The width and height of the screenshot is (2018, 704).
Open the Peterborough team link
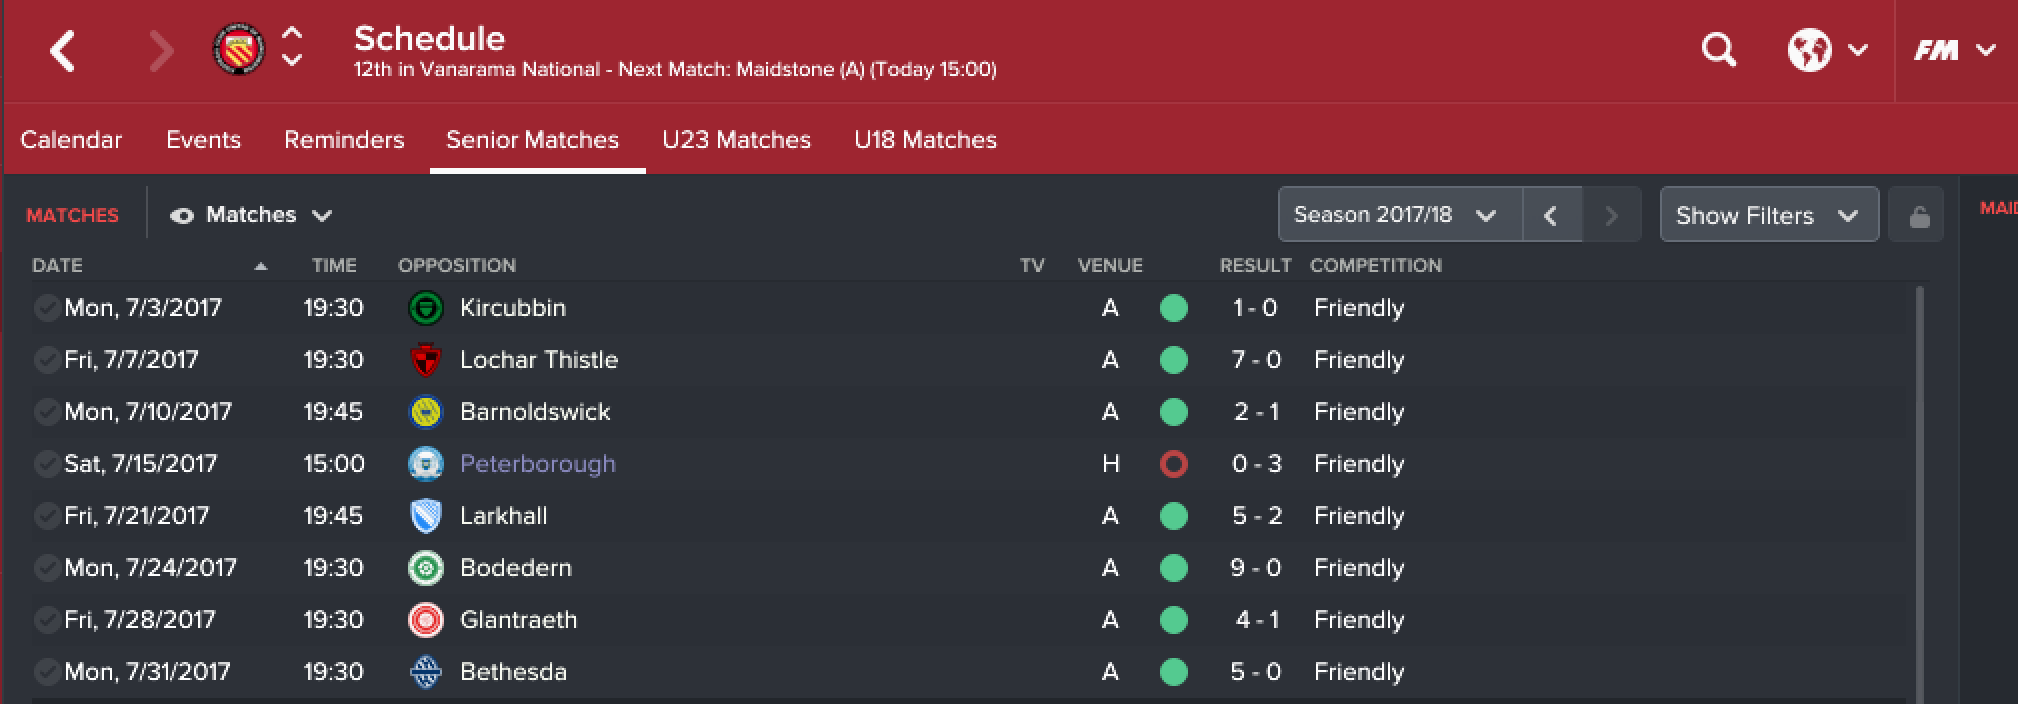537,464
